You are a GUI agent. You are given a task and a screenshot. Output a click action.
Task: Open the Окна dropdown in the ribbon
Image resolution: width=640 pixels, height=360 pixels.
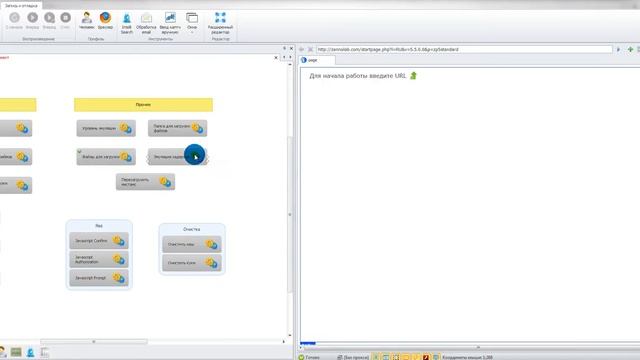(192, 23)
